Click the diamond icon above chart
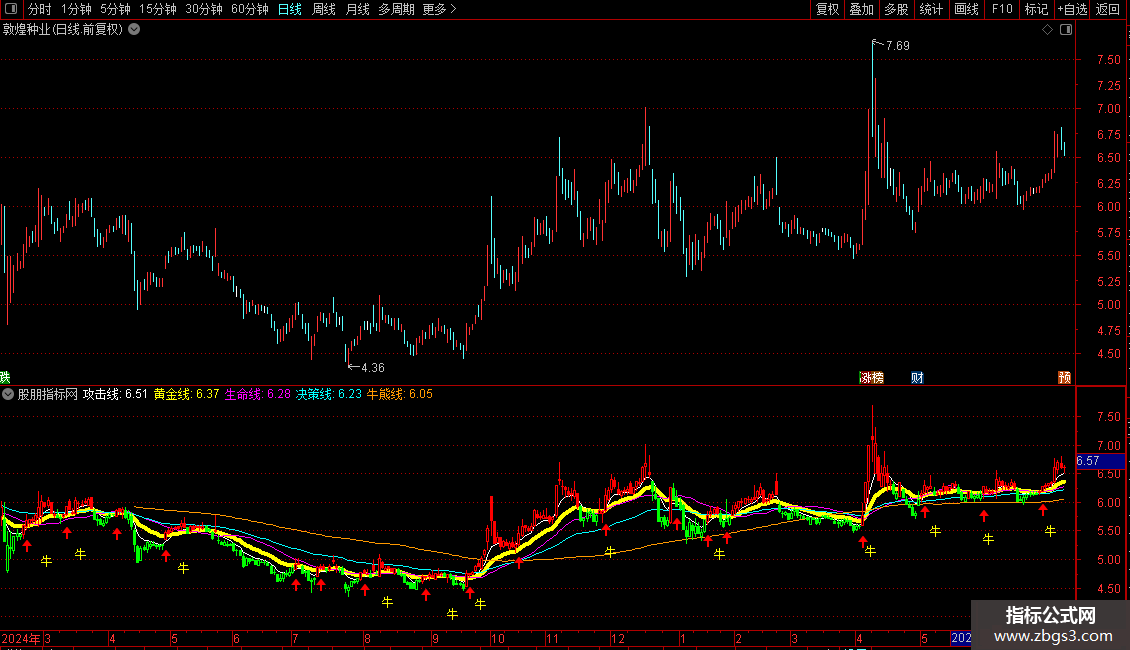 tap(1048, 30)
